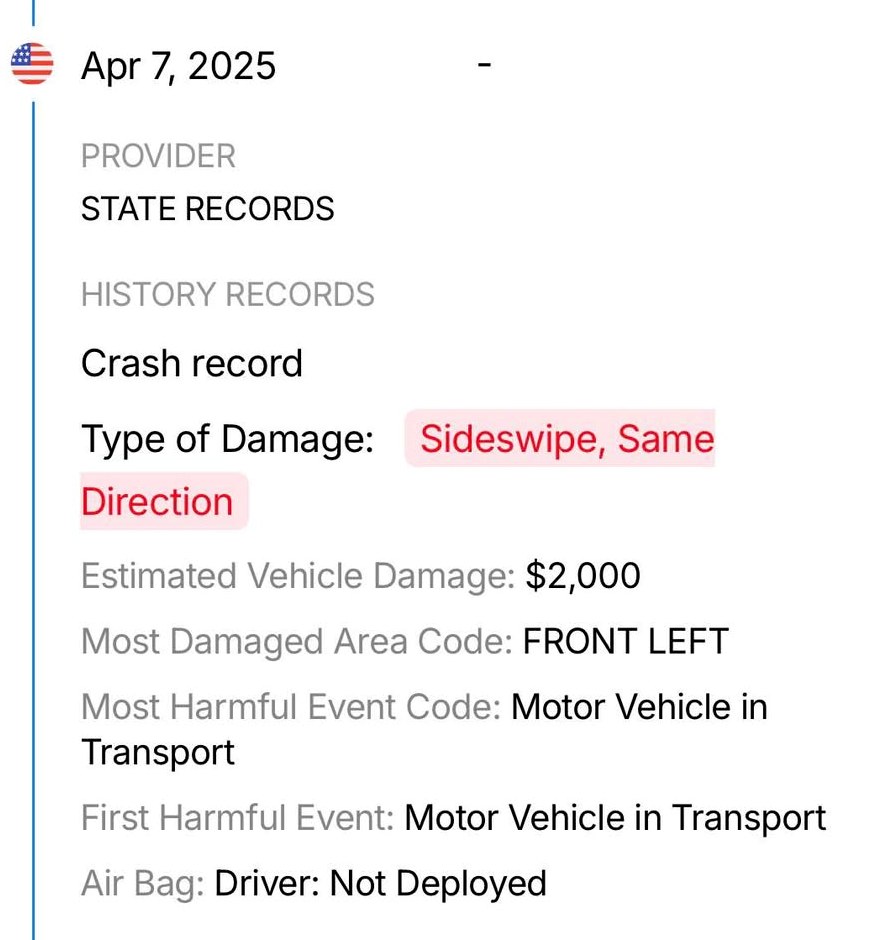The image size is (876, 940).
Task: Select the Driver: Not Deployed value
Action: pos(380,884)
